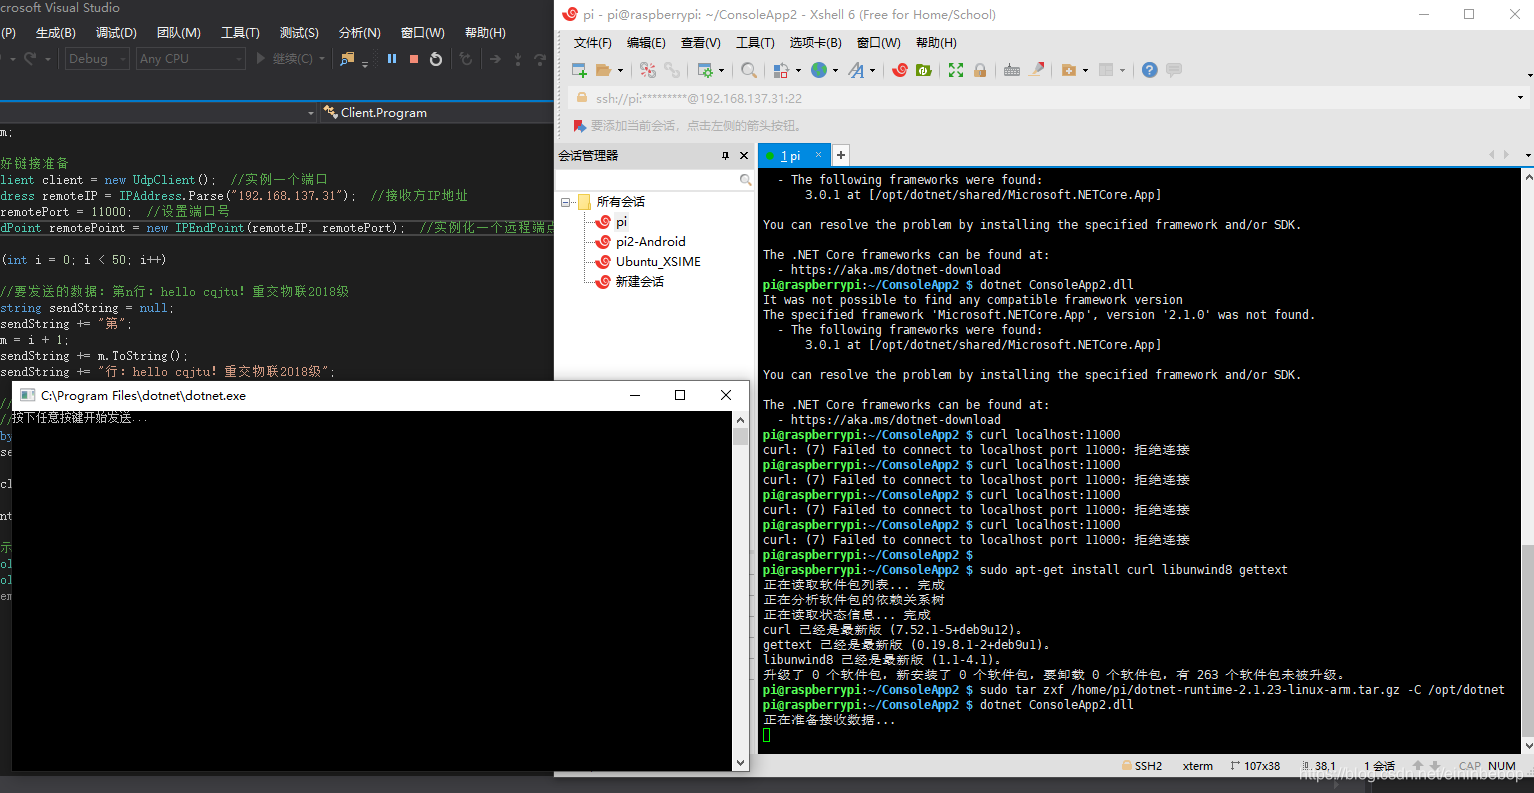1534x793 pixels.
Task: Restart debugging with the circular arrow icon
Action: [436, 59]
